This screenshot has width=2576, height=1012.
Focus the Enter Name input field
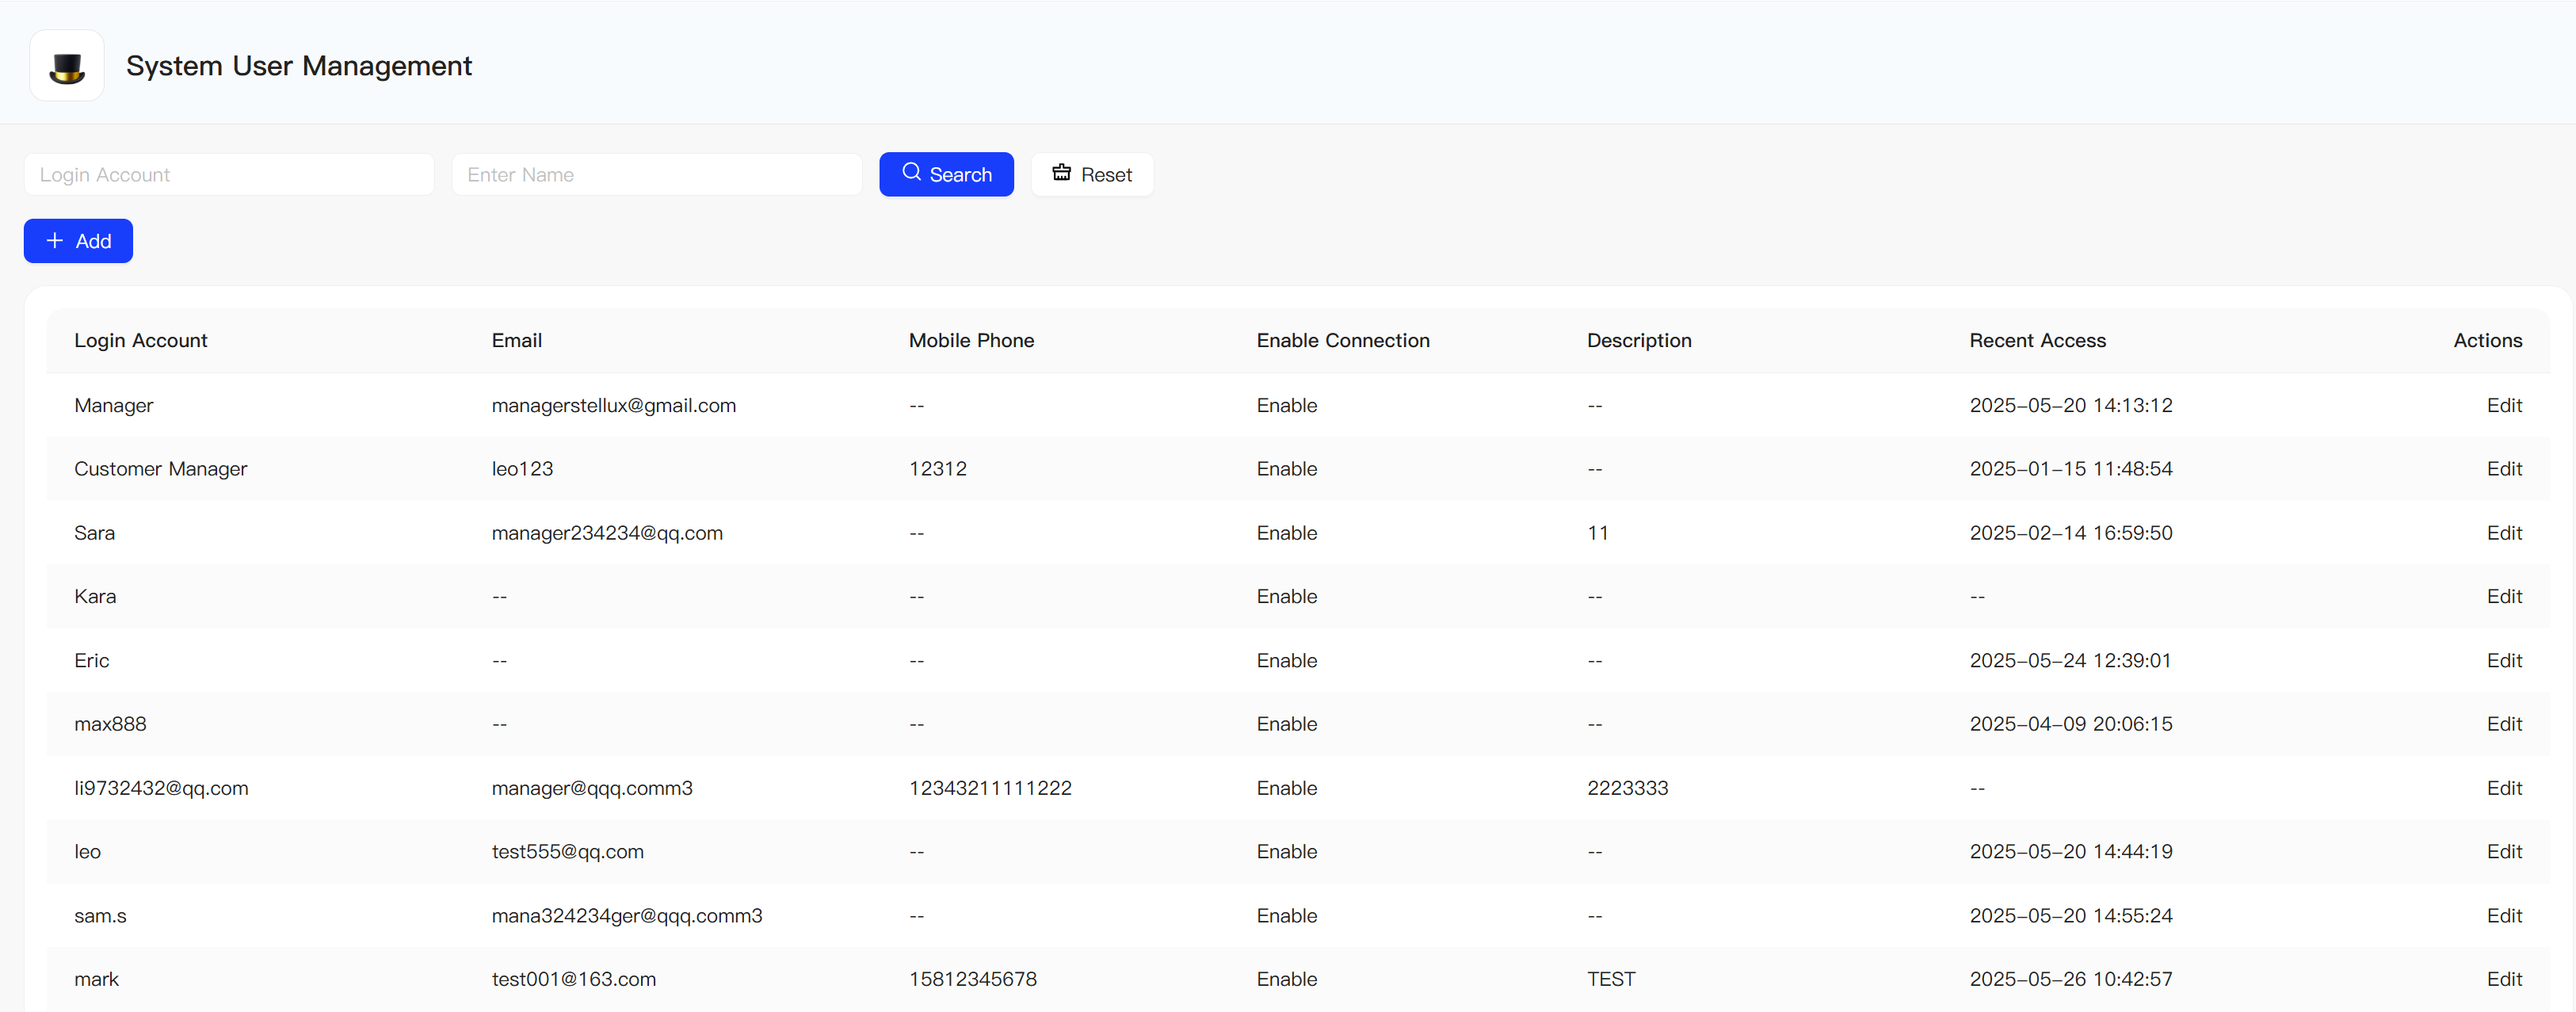[x=657, y=175]
